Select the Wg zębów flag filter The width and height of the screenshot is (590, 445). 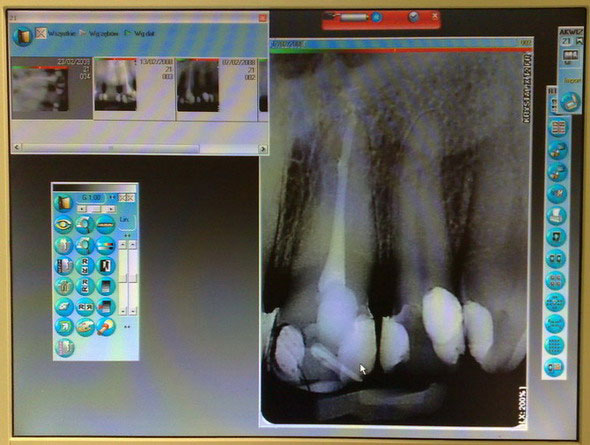coord(99,34)
